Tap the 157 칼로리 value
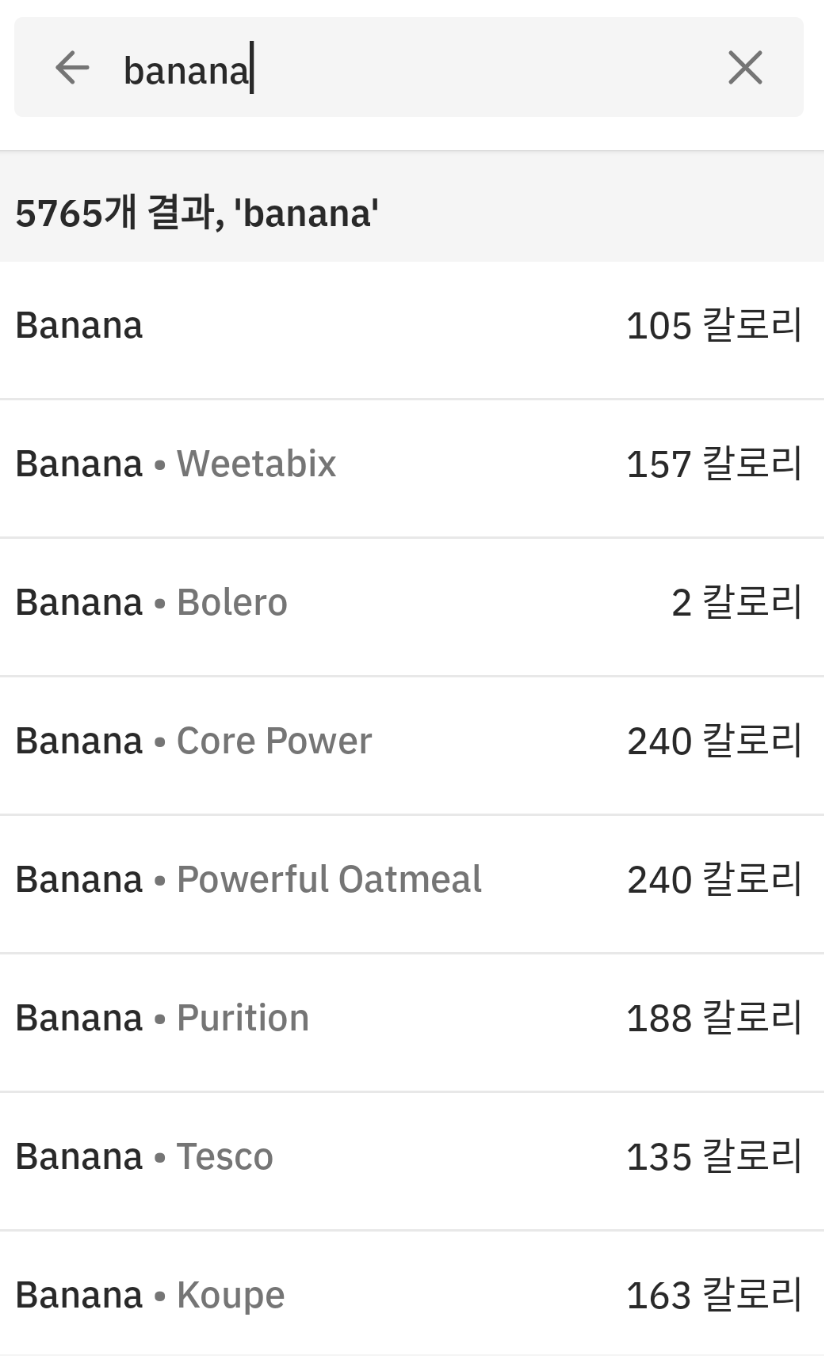Image resolution: width=824 pixels, height=1356 pixels. (714, 464)
